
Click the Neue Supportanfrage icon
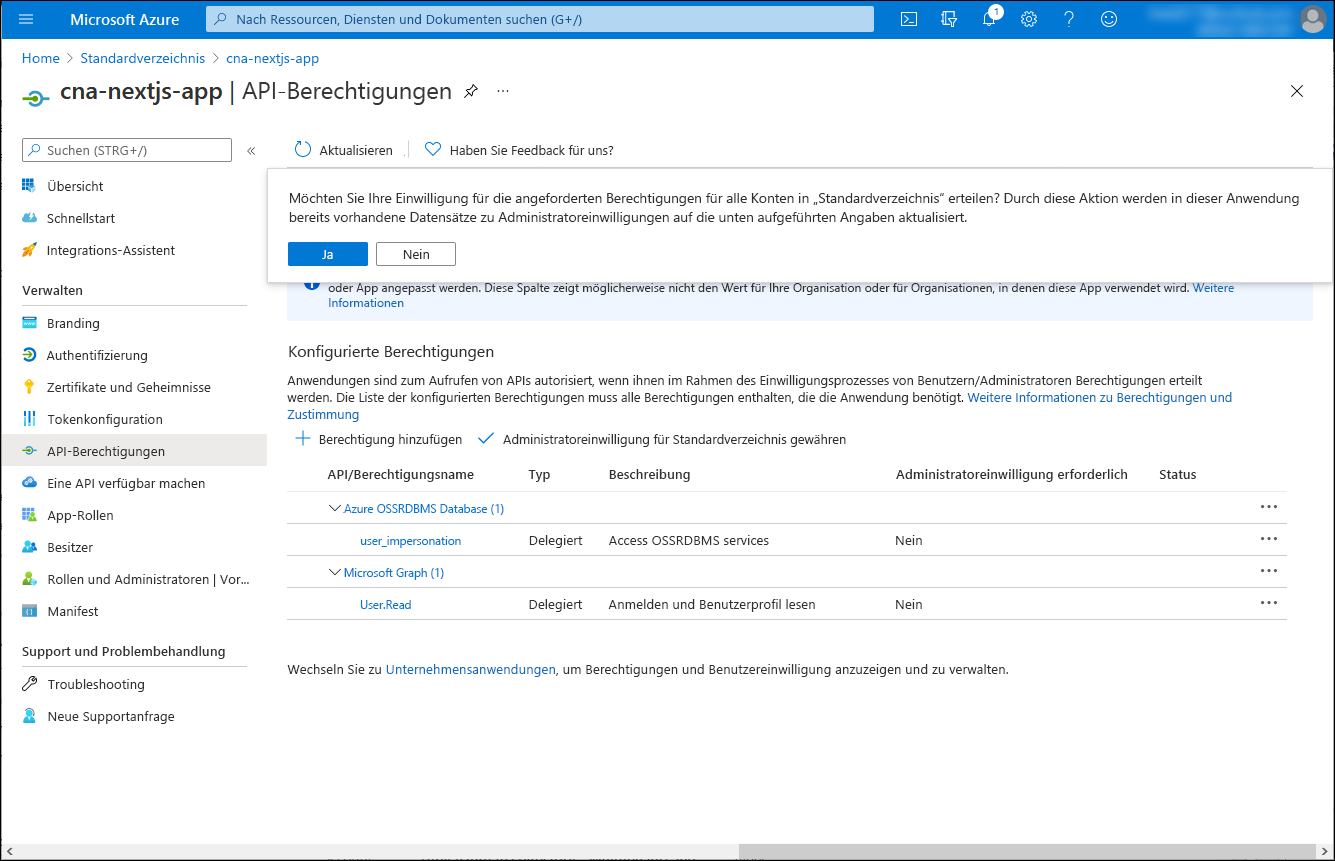point(29,716)
